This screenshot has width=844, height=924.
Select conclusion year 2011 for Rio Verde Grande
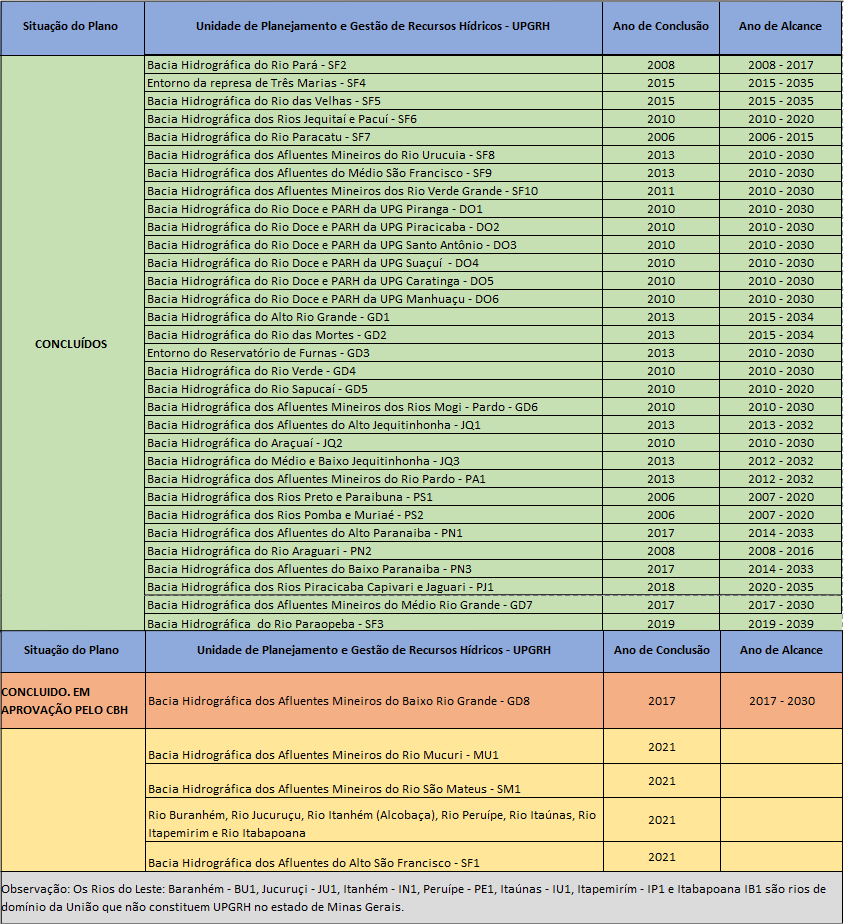click(660, 191)
